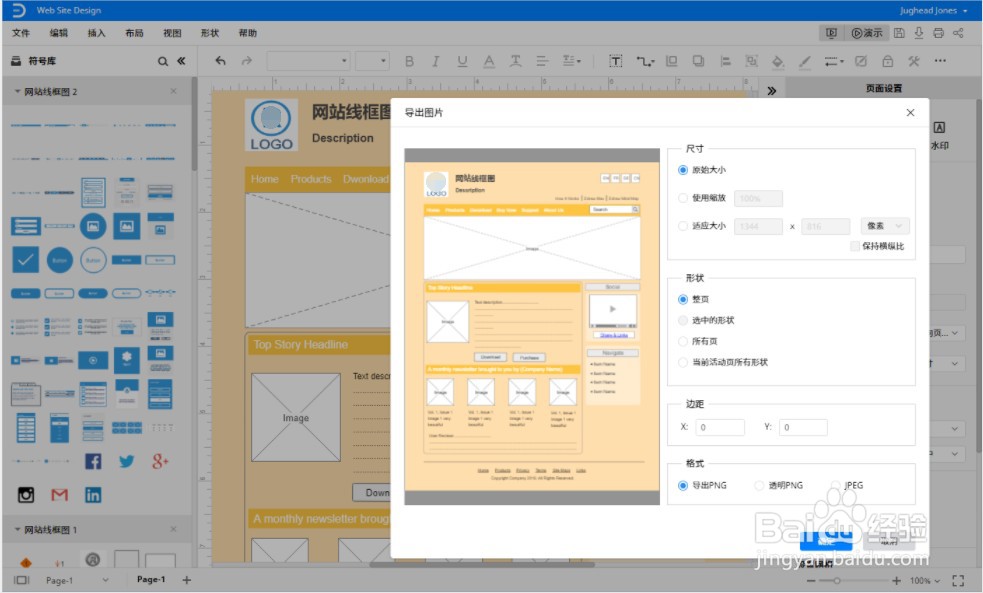Open the 视图 menu
This screenshot has height=593, width=983.
click(x=172, y=33)
